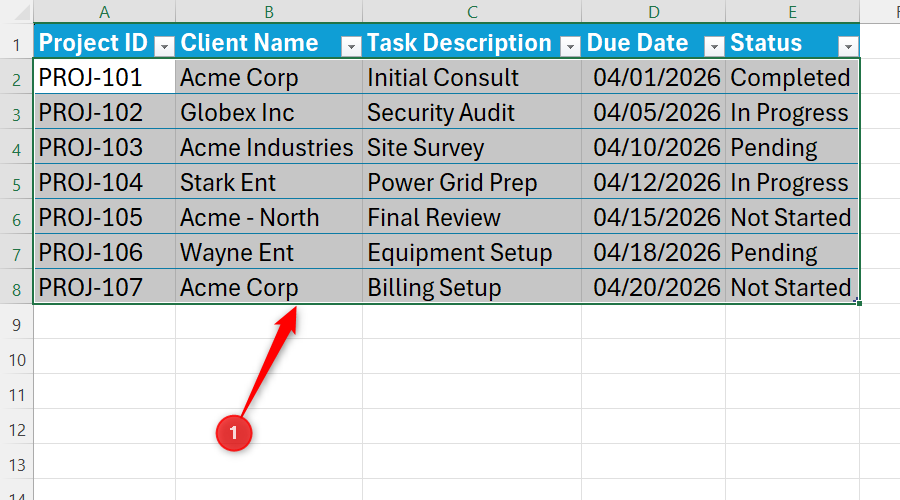
Task: Select the 04/12/2026 due date cell
Action: click(653, 181)
